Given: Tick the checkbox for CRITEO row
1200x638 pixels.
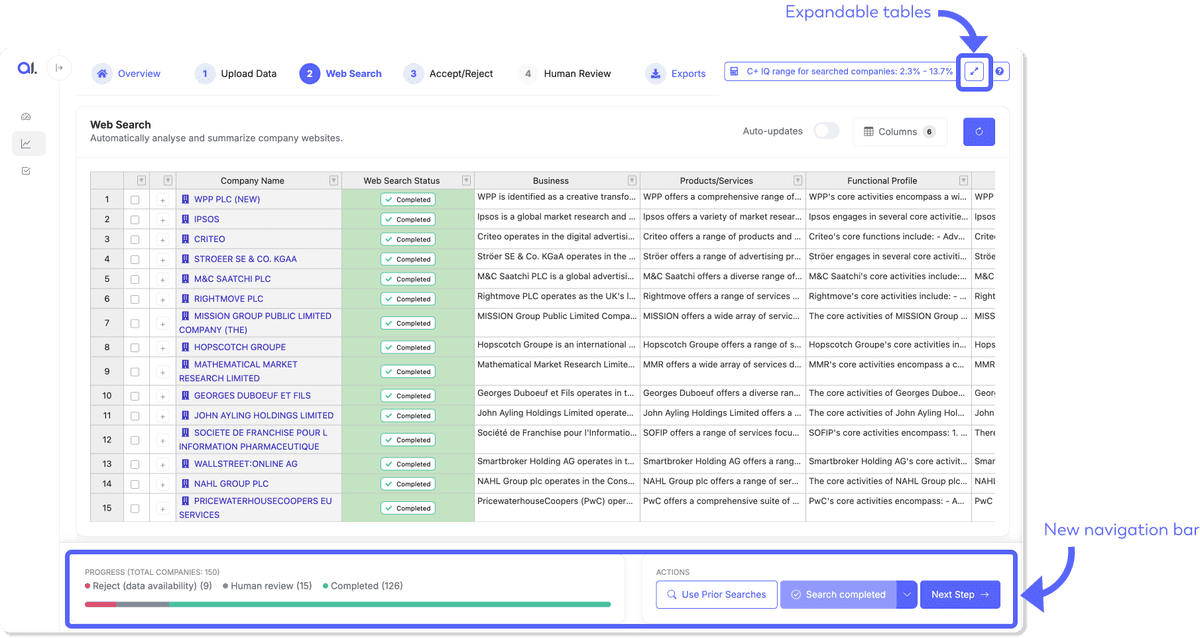Looking at the screenshot, I should click(135, 240).
